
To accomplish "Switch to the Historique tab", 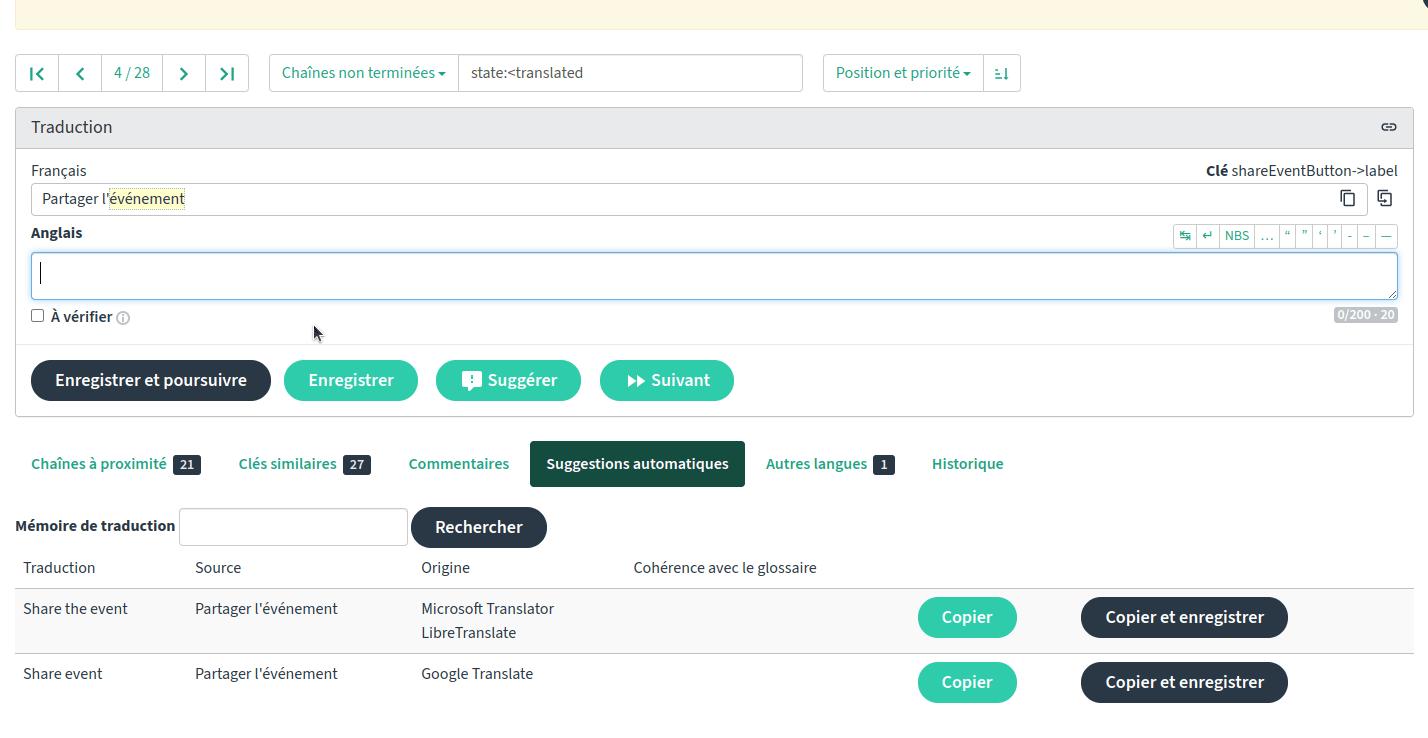I will pyautogui.click(x=967, y=464).
